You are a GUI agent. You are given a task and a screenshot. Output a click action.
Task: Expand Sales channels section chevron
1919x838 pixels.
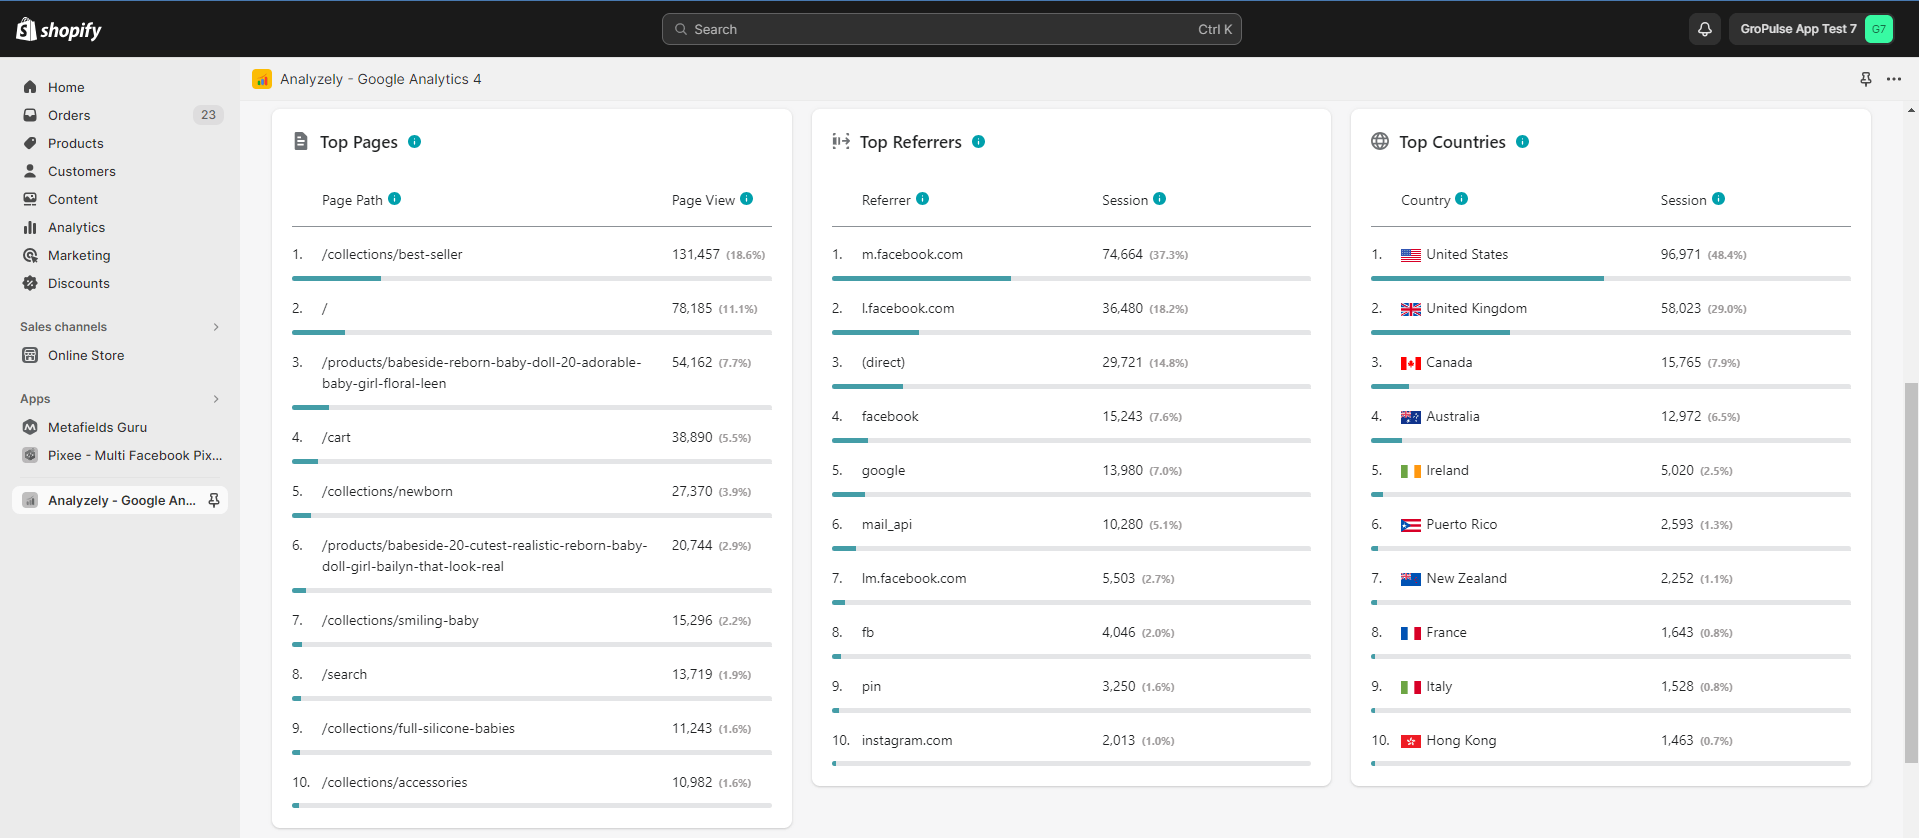(x=216, y=327)
